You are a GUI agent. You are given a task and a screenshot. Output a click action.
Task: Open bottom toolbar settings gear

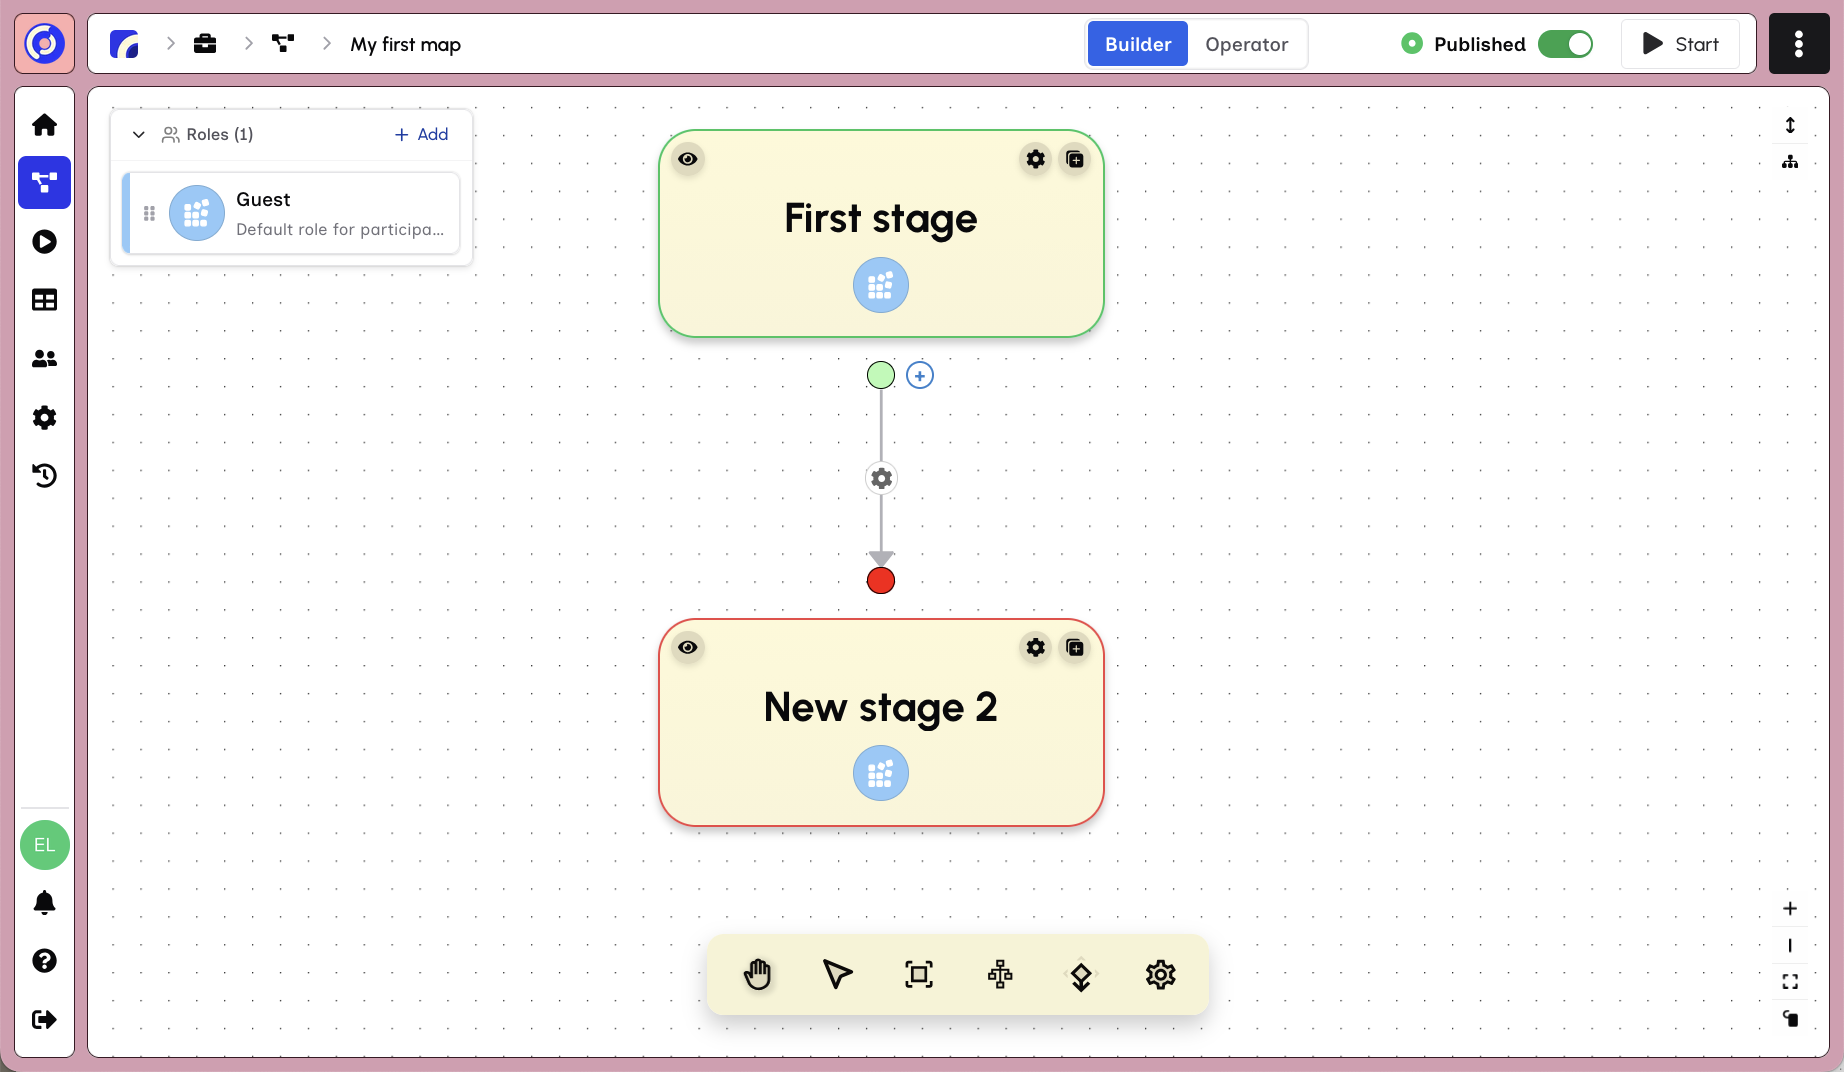click(1161, 974)
